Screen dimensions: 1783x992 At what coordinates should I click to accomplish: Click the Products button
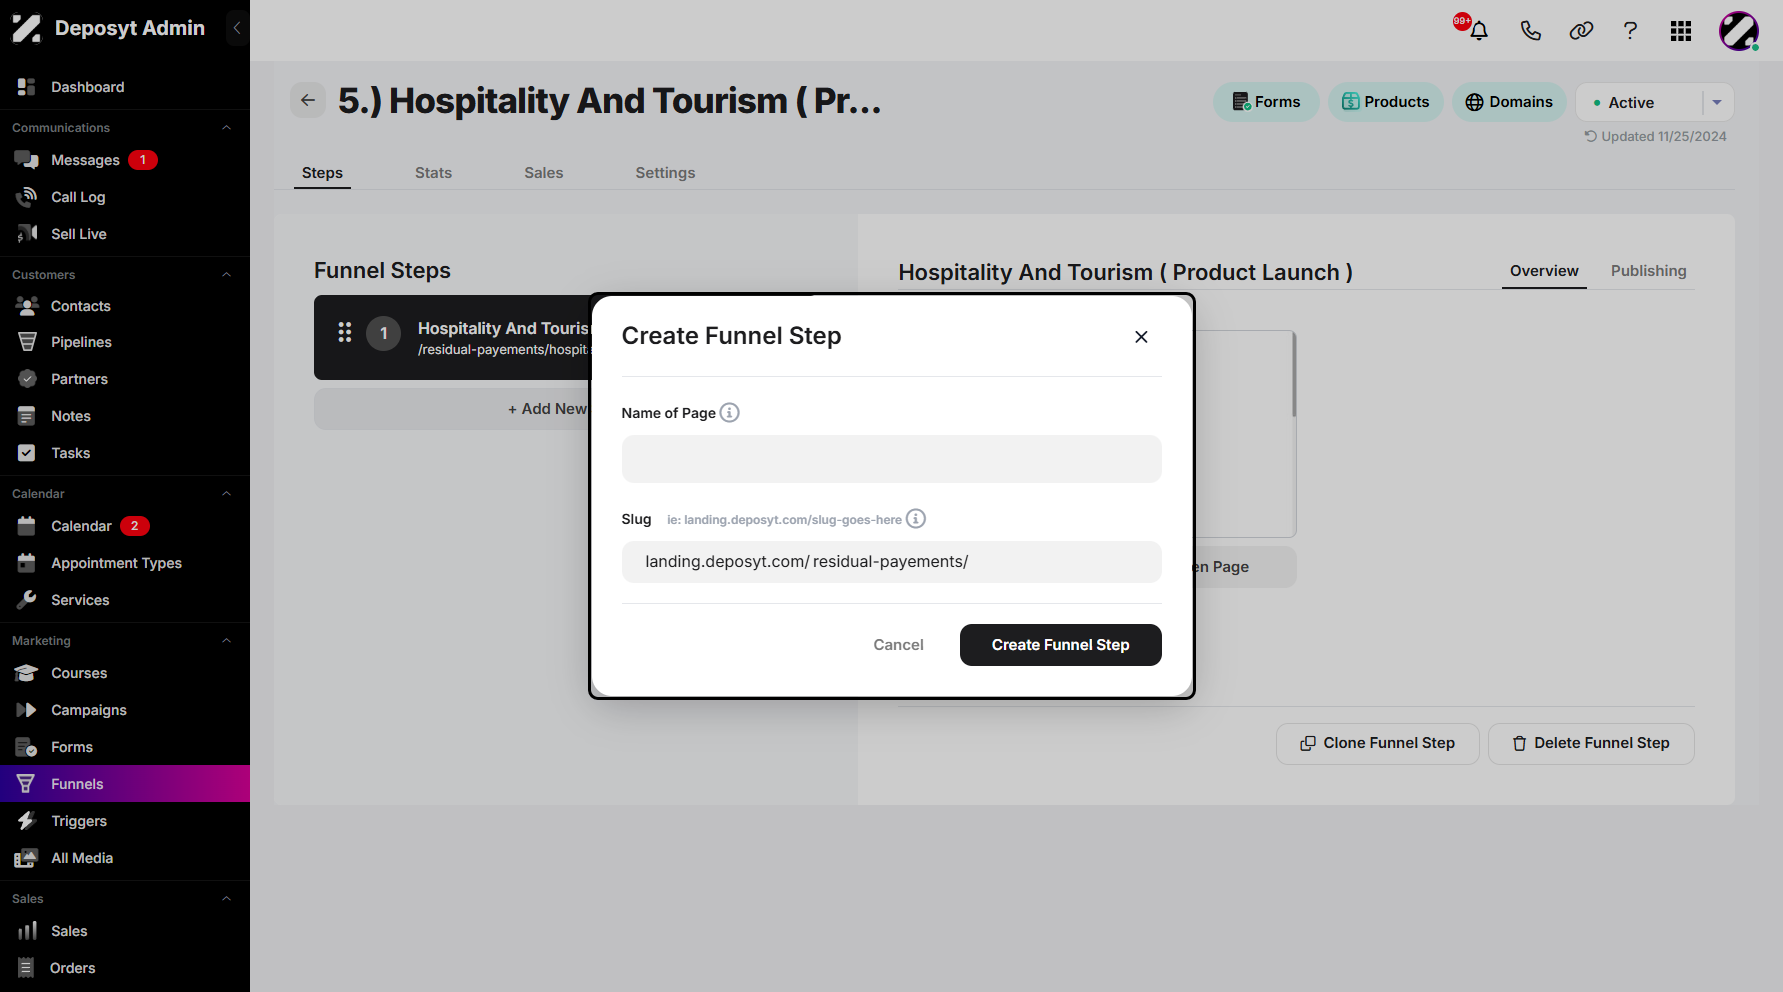click(1385, 102)
